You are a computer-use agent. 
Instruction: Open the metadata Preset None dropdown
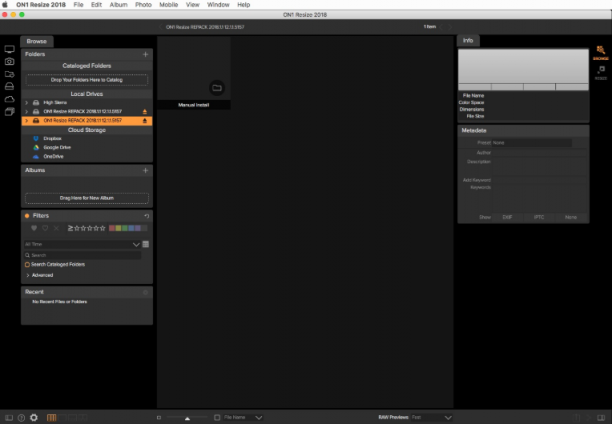pos(532,143)
